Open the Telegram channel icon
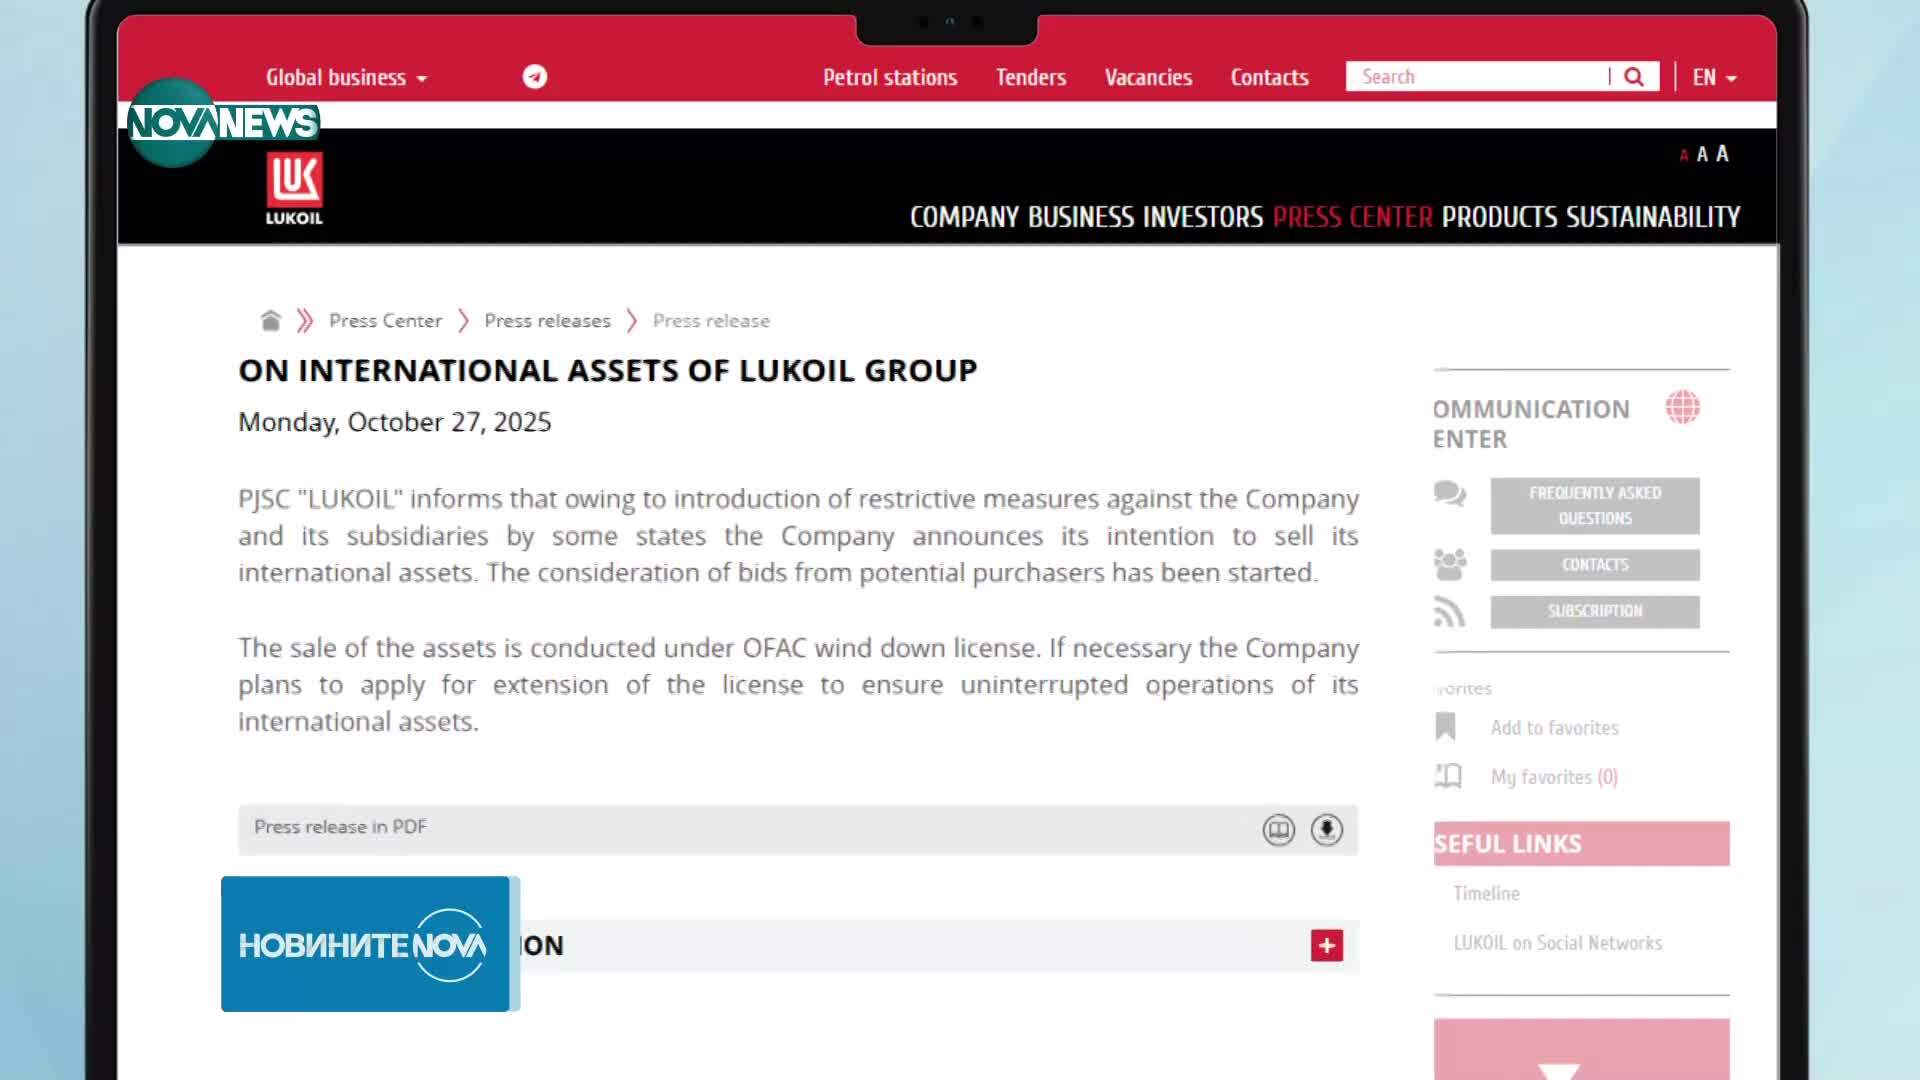Viewport: 1920px width, 1080px height. [x=535, y=77]
